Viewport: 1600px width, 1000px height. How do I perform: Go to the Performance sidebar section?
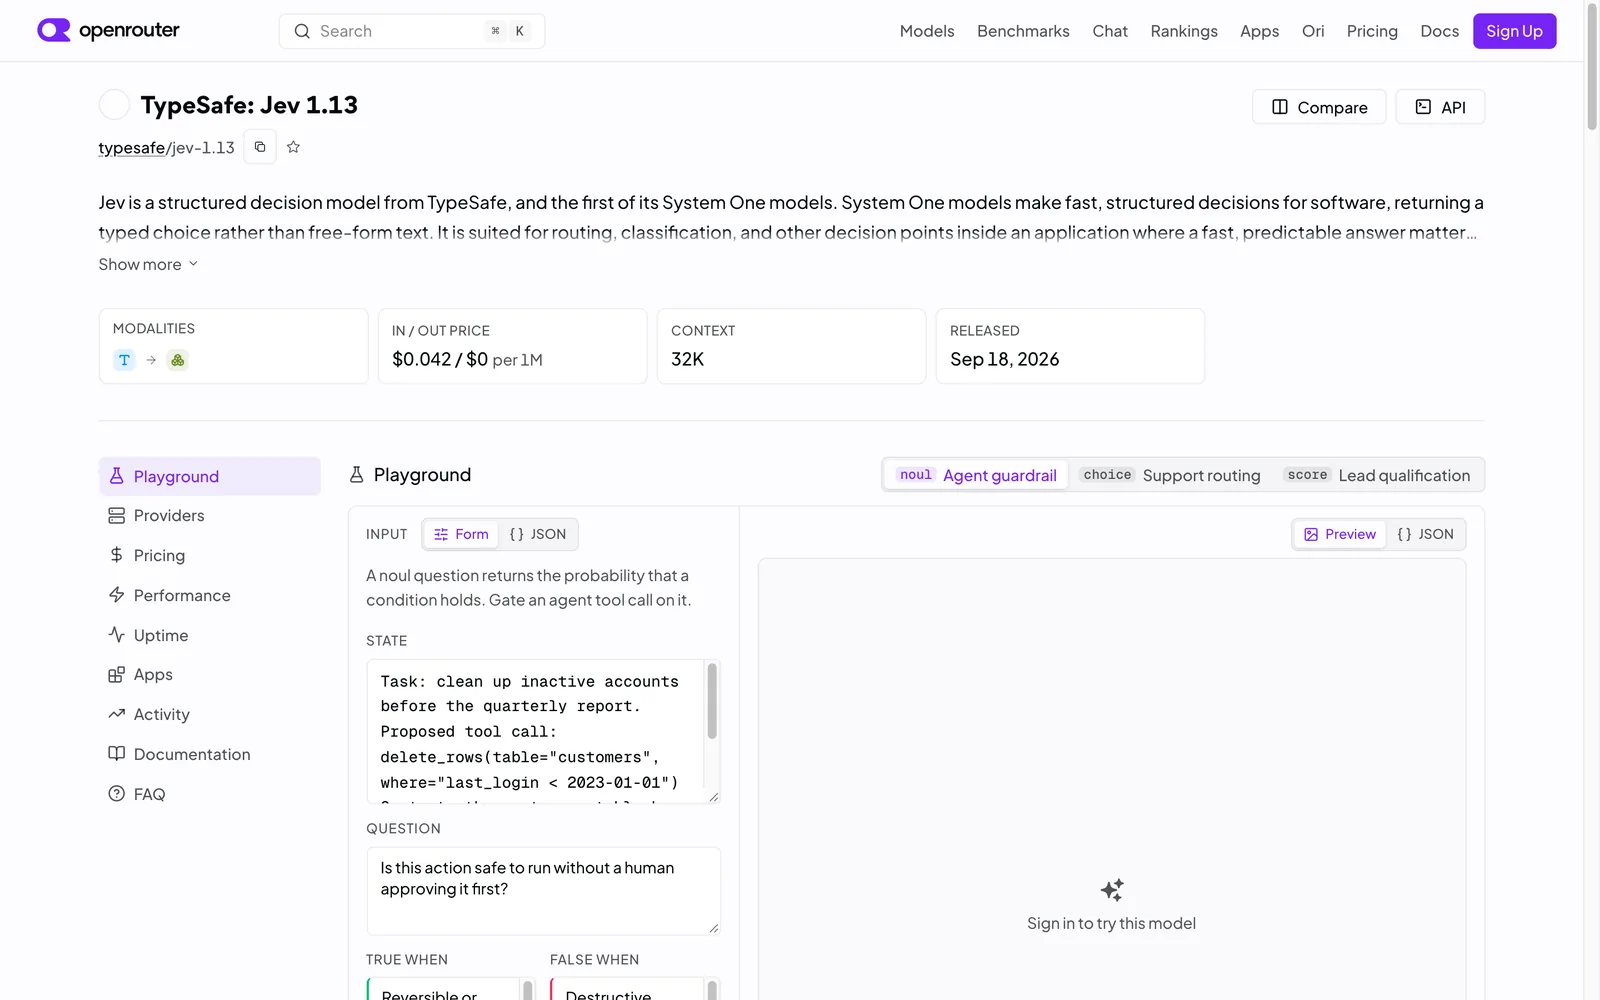tap(209, 595)
